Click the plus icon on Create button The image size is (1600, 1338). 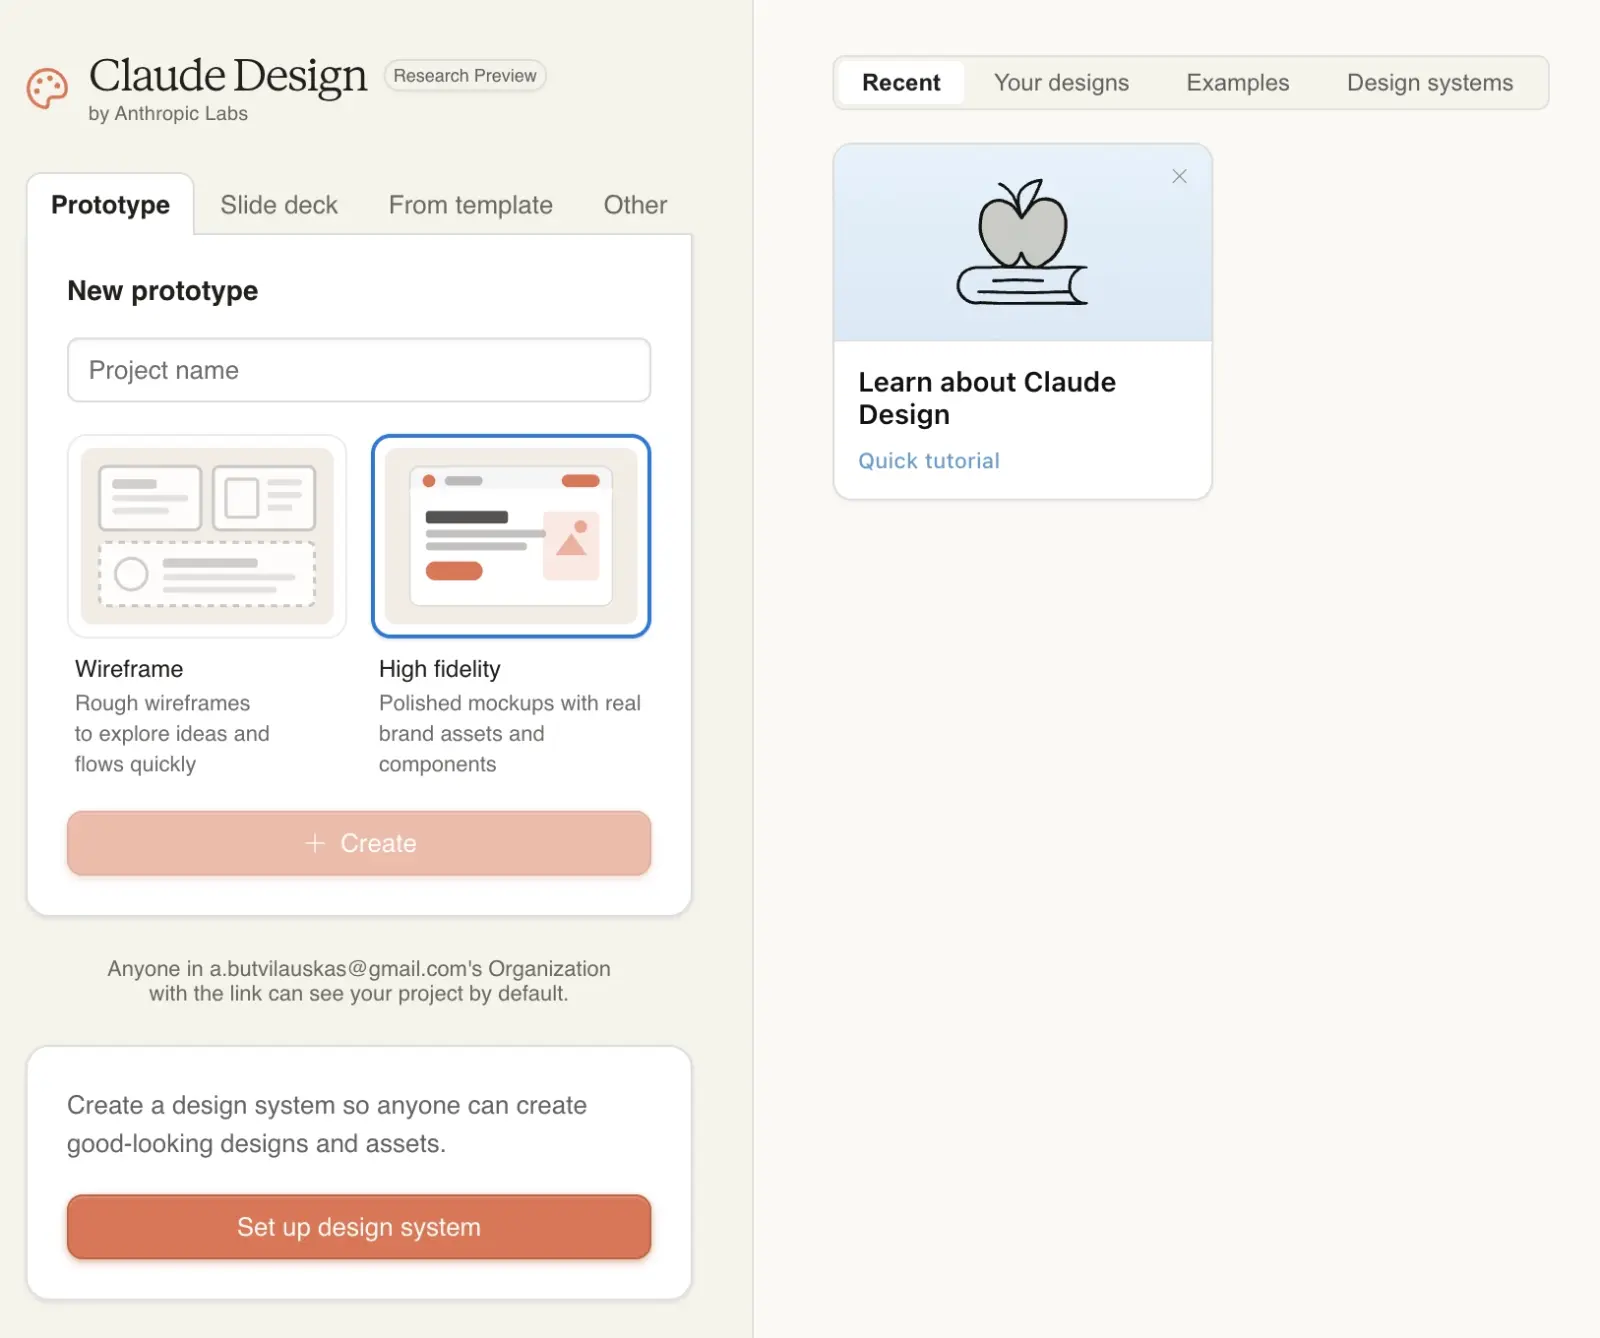pos(315,843)
